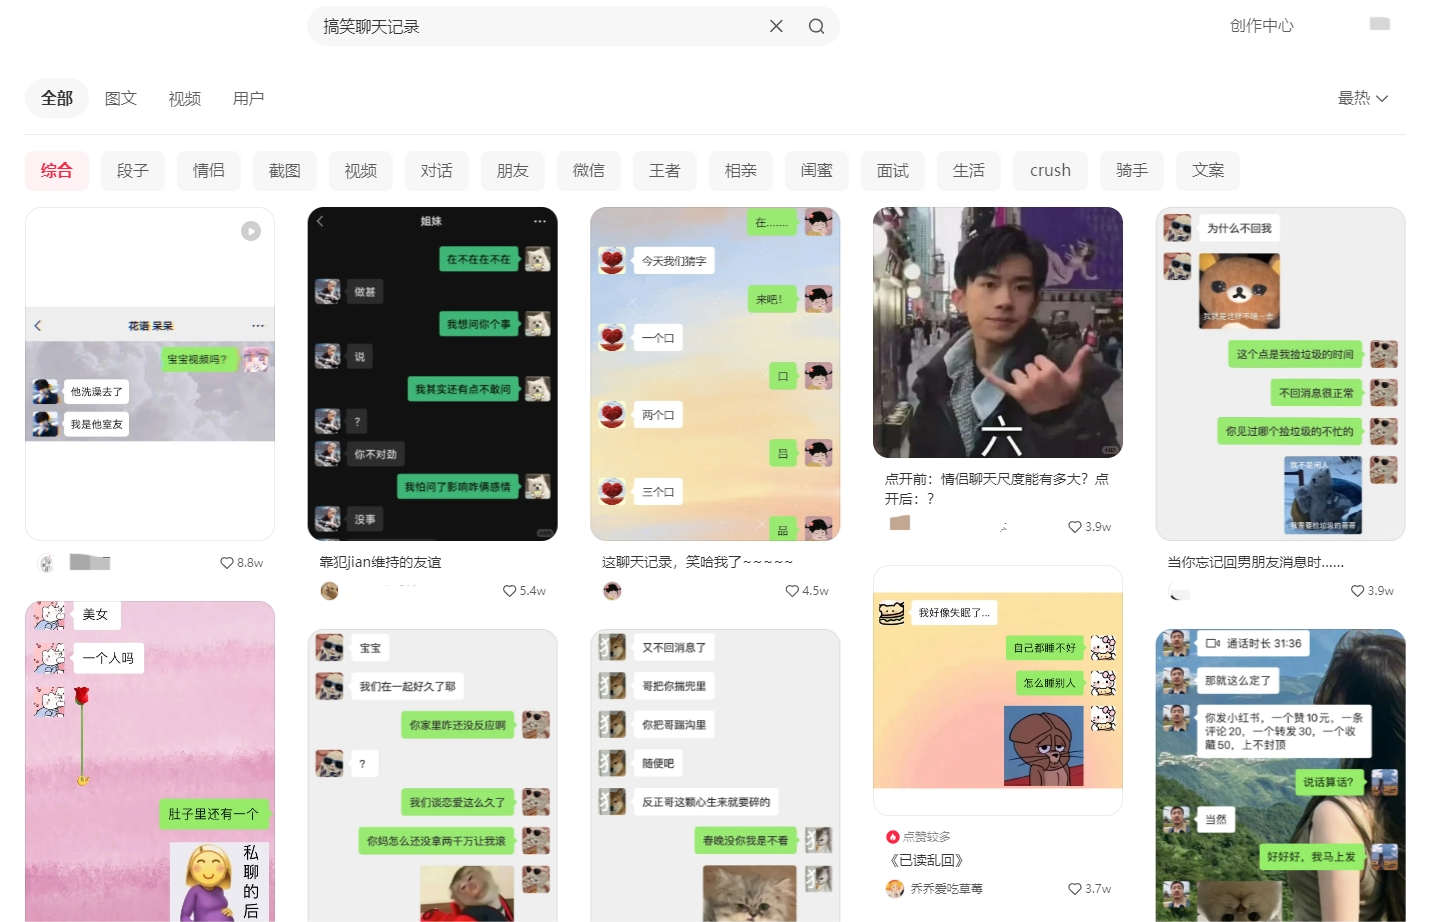Open the 最热 sort dropdown
1429x922 pixels.
pos(1362,98)
